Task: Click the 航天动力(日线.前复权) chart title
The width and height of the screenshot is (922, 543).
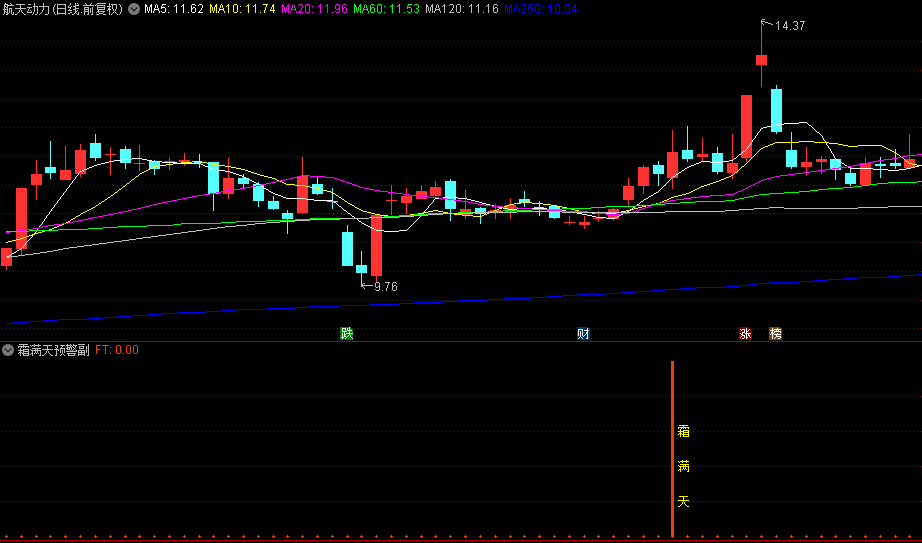Action: 62,9
